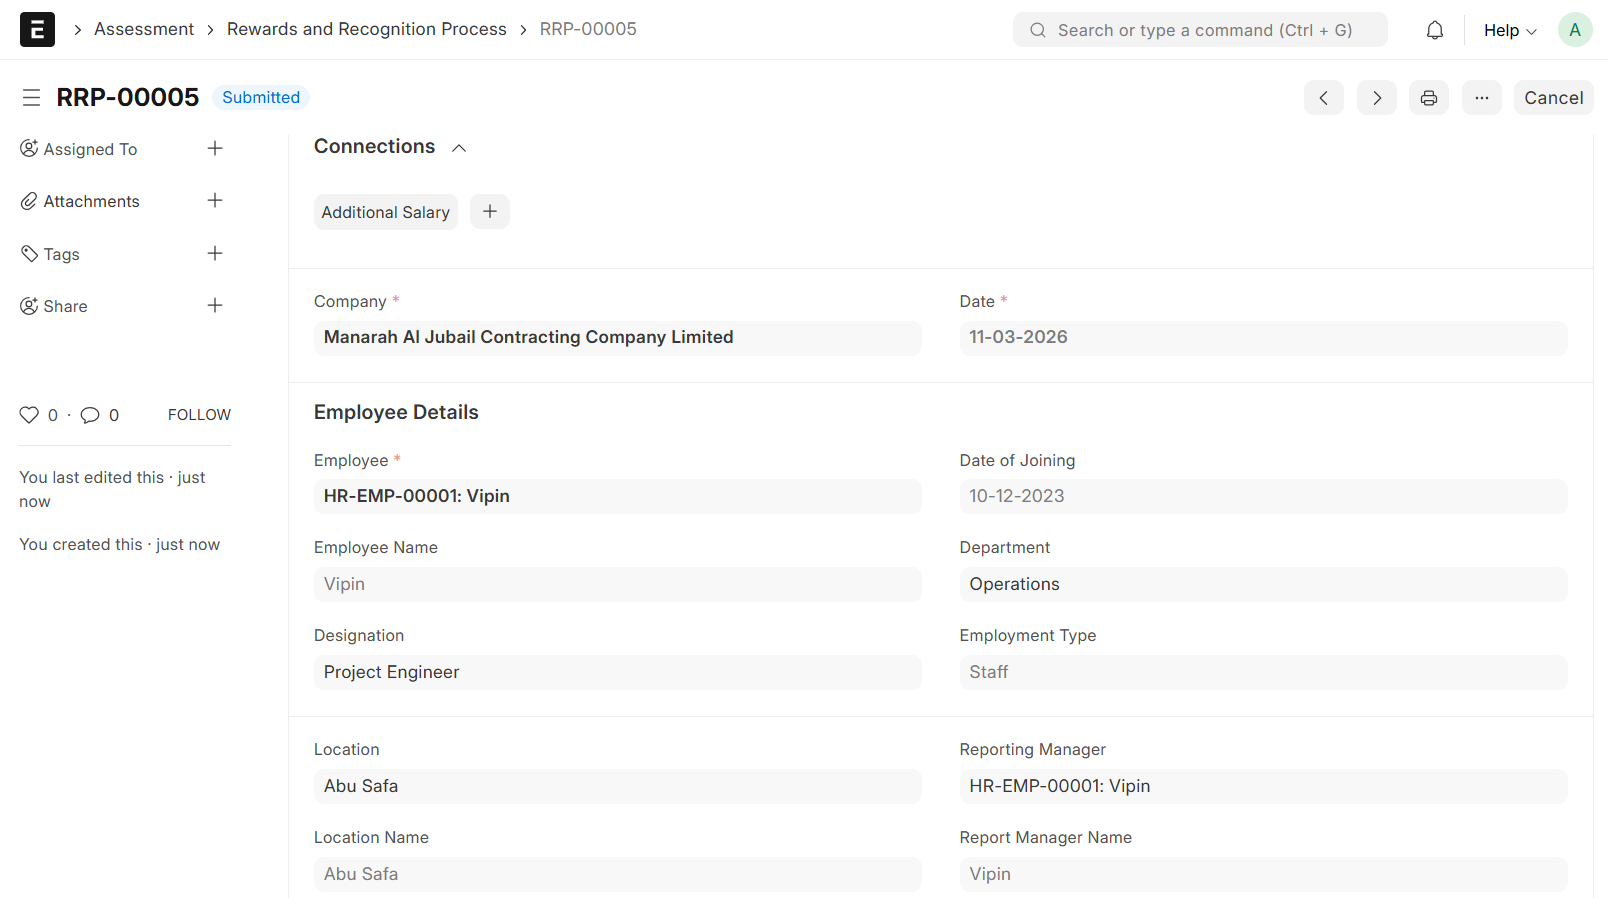This screenshot has height=898, width=1608.
Task: Add an attachment with plus icon
Action: pyautogui.click(x=215, y=201)
